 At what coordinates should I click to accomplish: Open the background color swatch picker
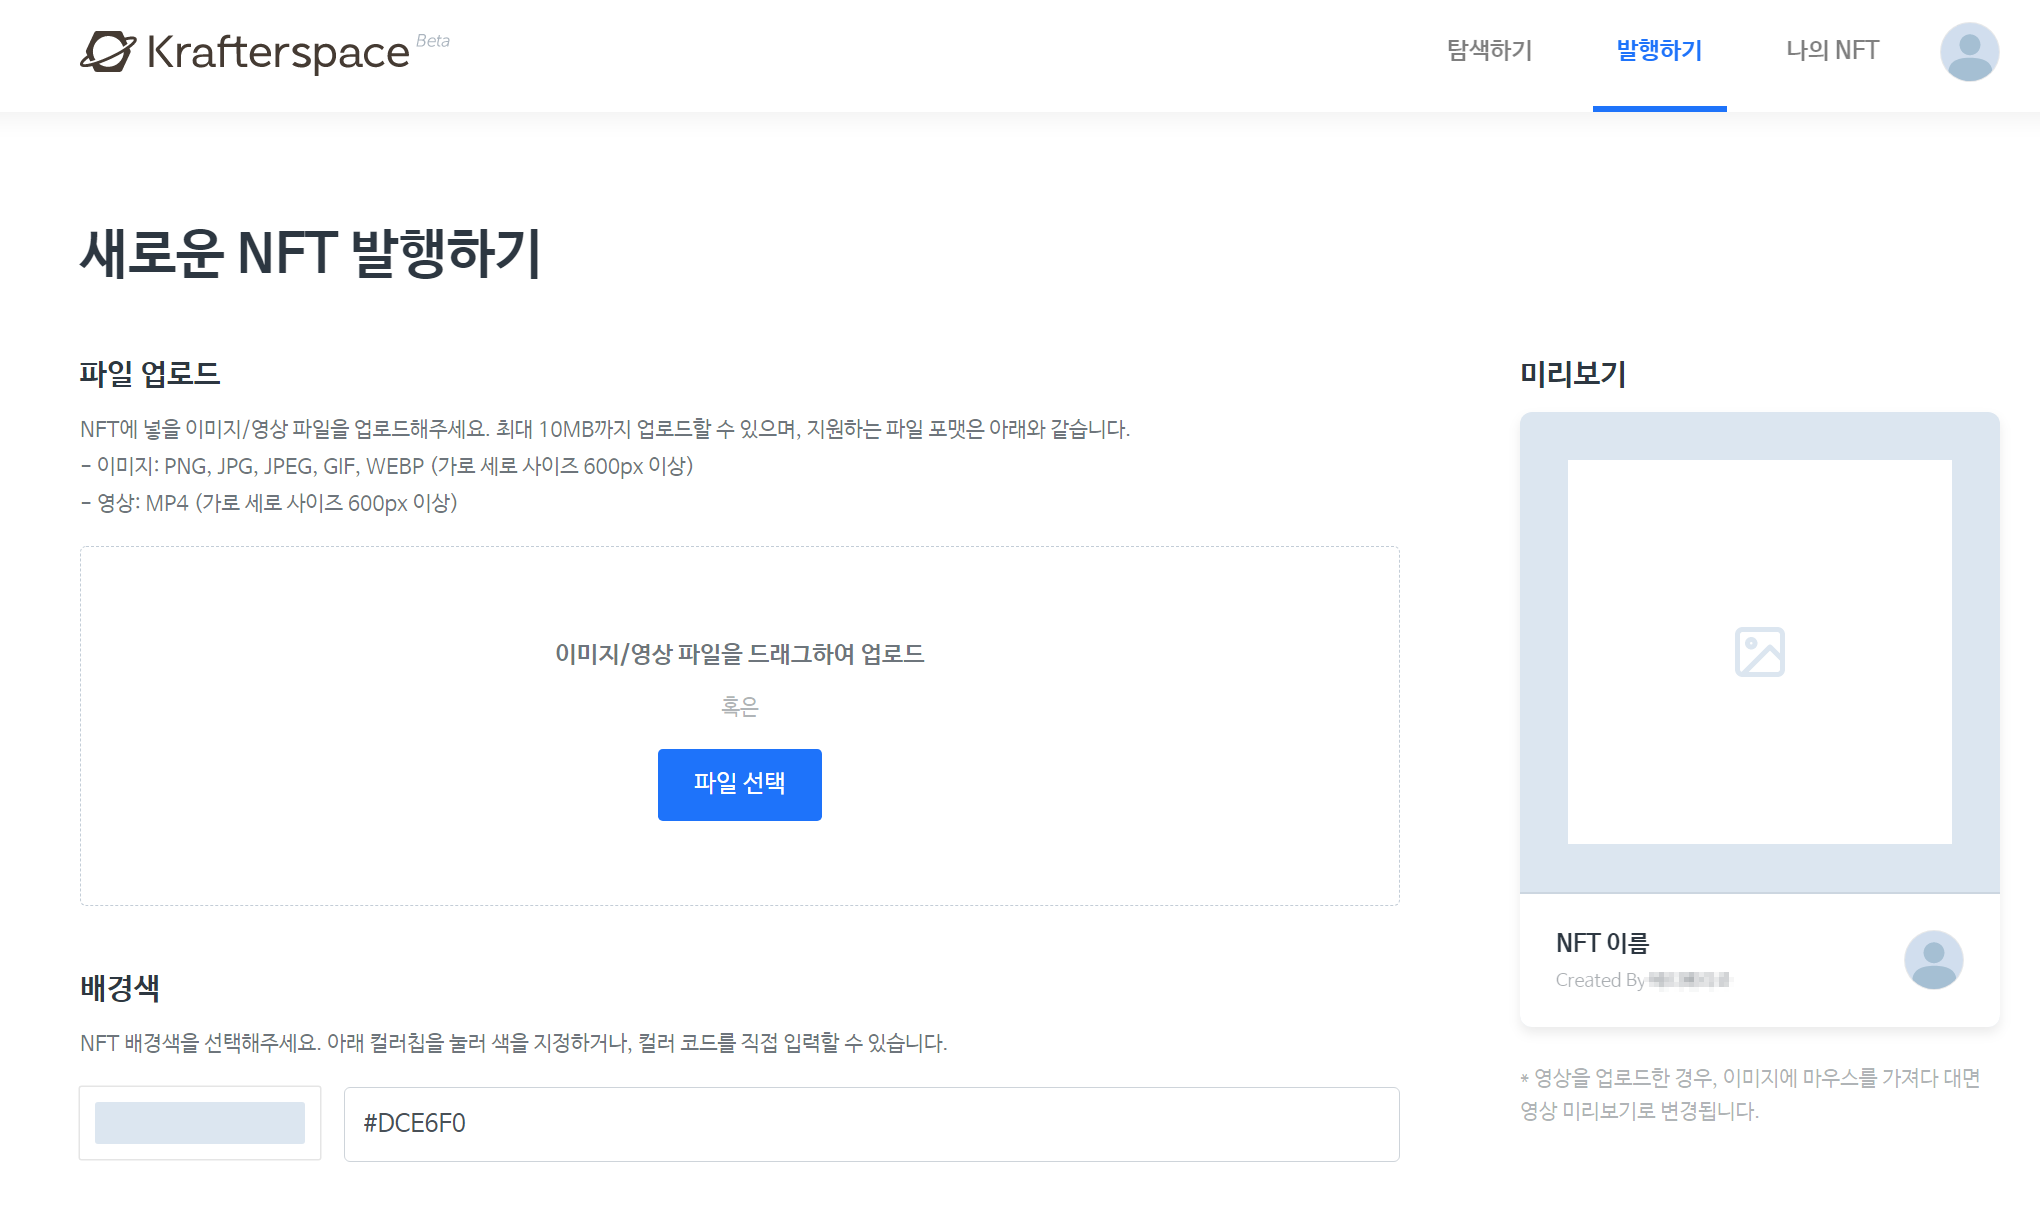coord(200,1123)
